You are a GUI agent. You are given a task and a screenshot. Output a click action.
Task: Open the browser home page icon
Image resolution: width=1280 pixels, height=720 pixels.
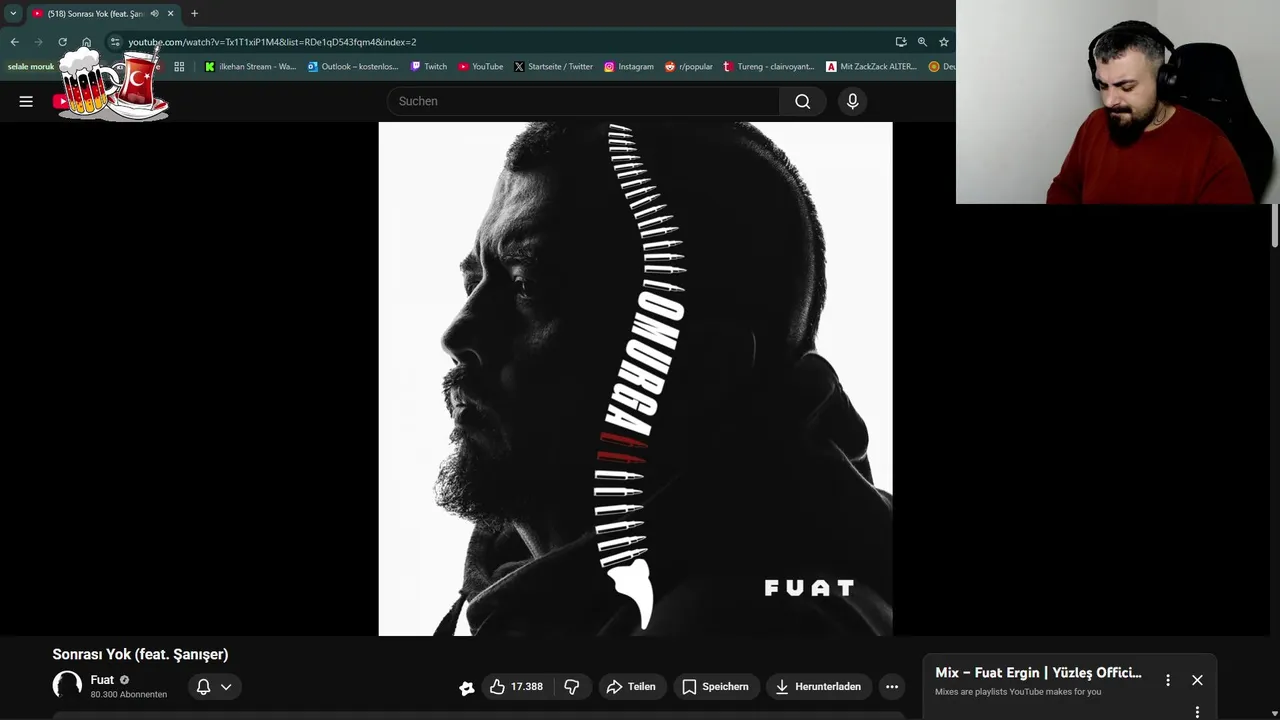[x=86, y=42]
